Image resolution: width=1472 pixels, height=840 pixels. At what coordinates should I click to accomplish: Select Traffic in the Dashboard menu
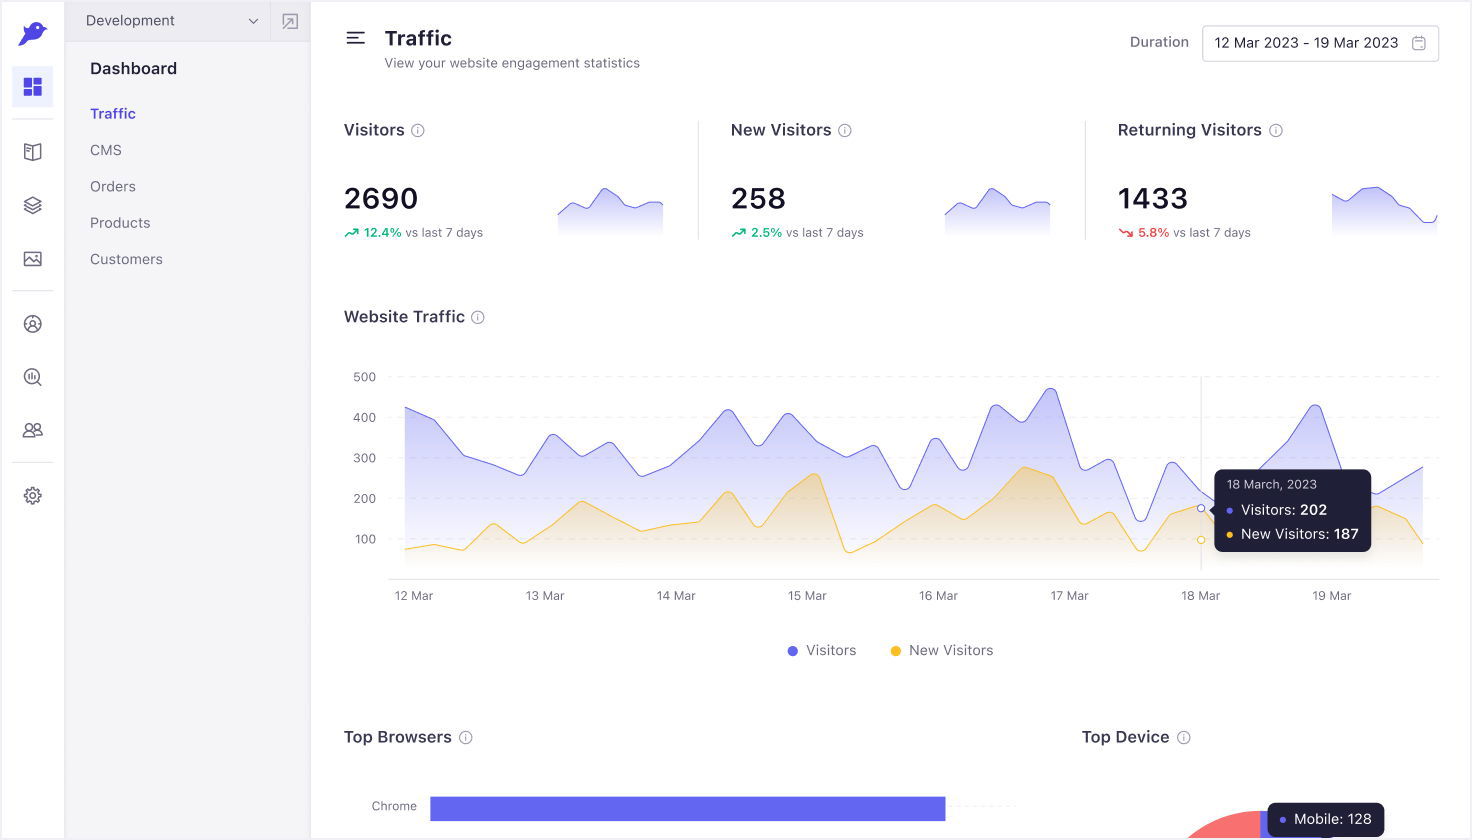coord(113,114)
